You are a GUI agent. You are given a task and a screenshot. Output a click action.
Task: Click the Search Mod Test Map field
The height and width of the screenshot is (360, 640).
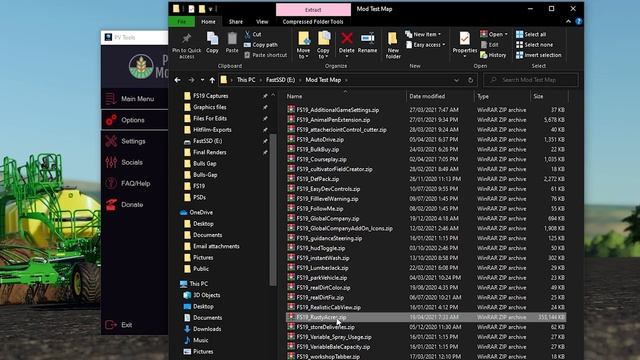pos(531,80)
